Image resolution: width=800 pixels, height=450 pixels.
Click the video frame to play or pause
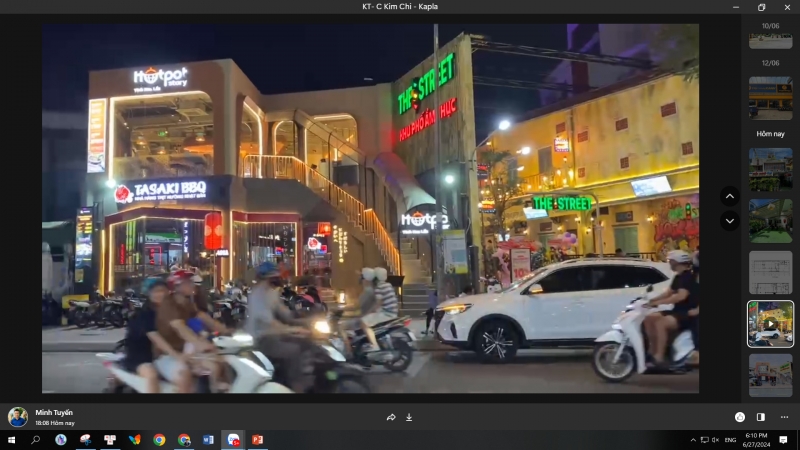click(370, 208)
